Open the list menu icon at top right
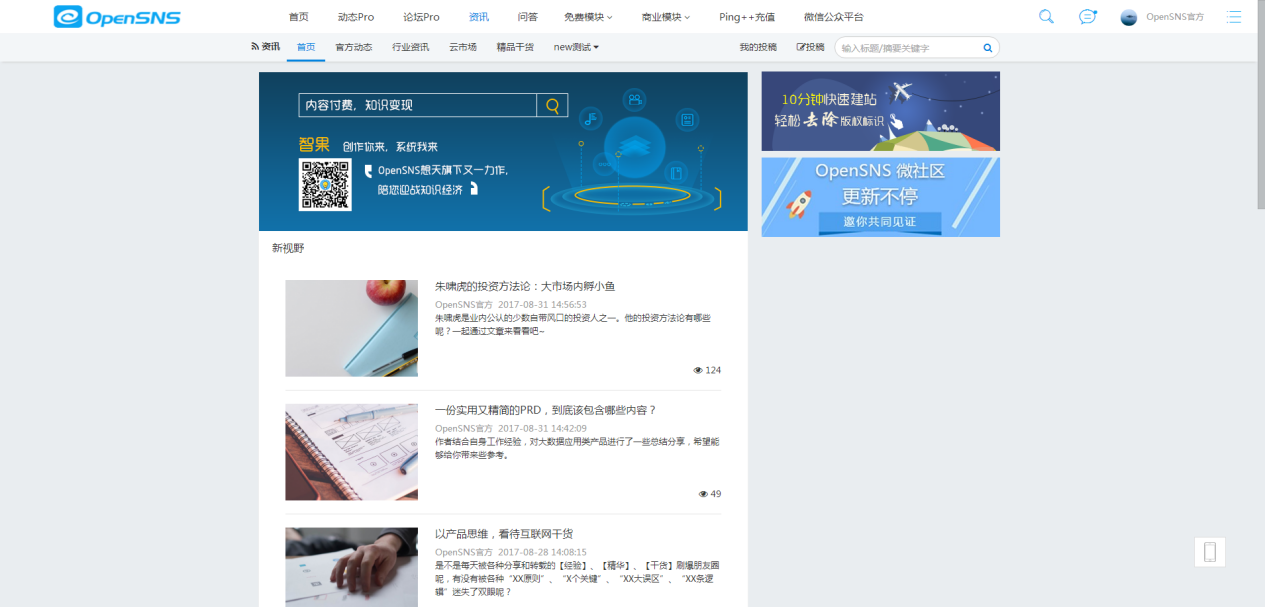The width and height of the screenshot is (1265, 607). (x=1234, y=16)
